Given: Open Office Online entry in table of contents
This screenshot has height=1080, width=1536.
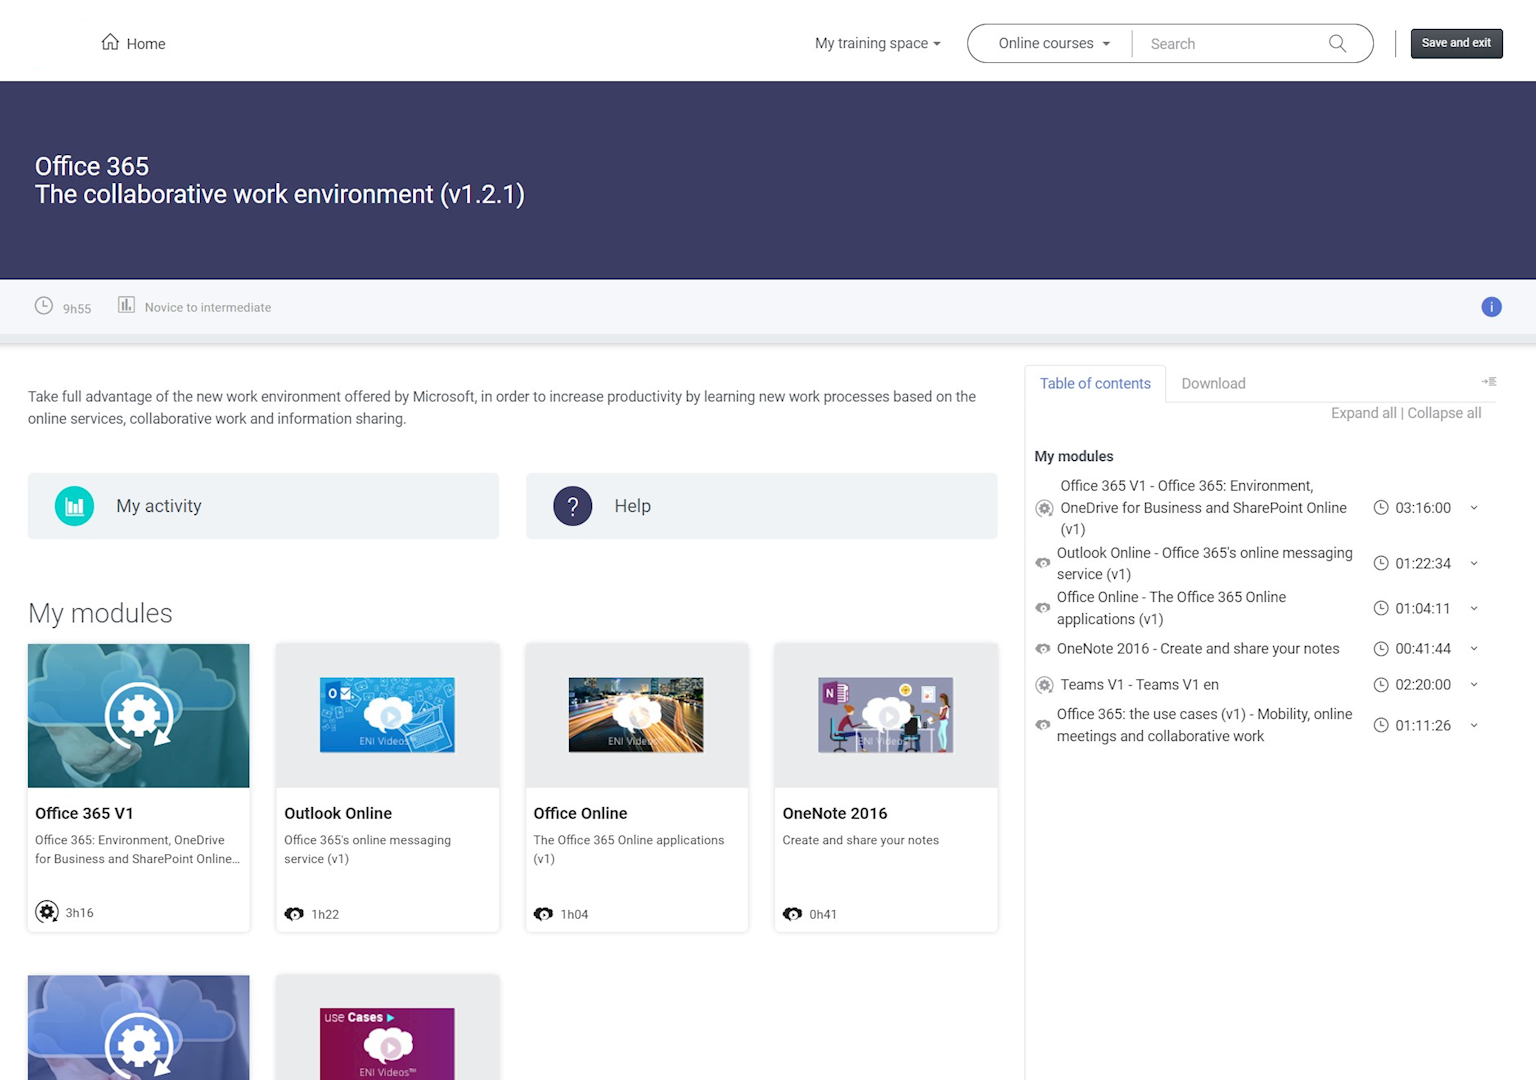Looking at the screenshot, I should [1171, 608].
